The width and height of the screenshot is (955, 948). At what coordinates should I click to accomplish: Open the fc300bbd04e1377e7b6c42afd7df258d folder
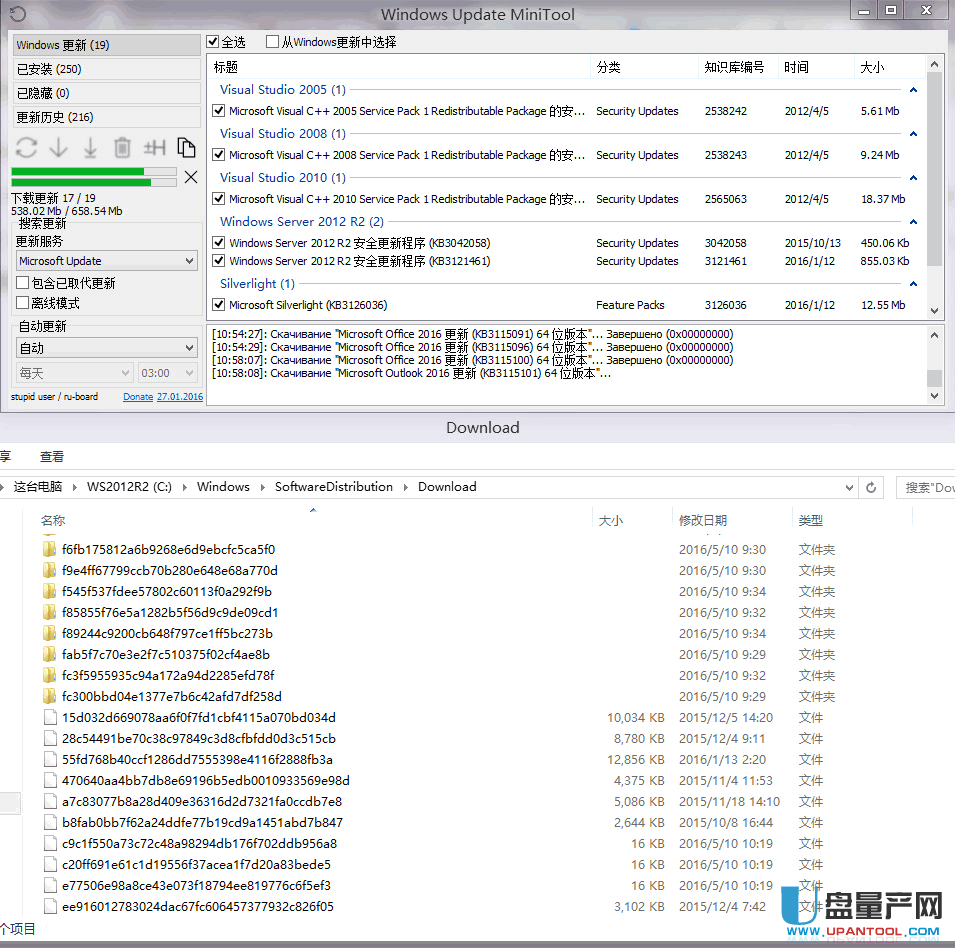pyautogui.click(x=170, y=696)
